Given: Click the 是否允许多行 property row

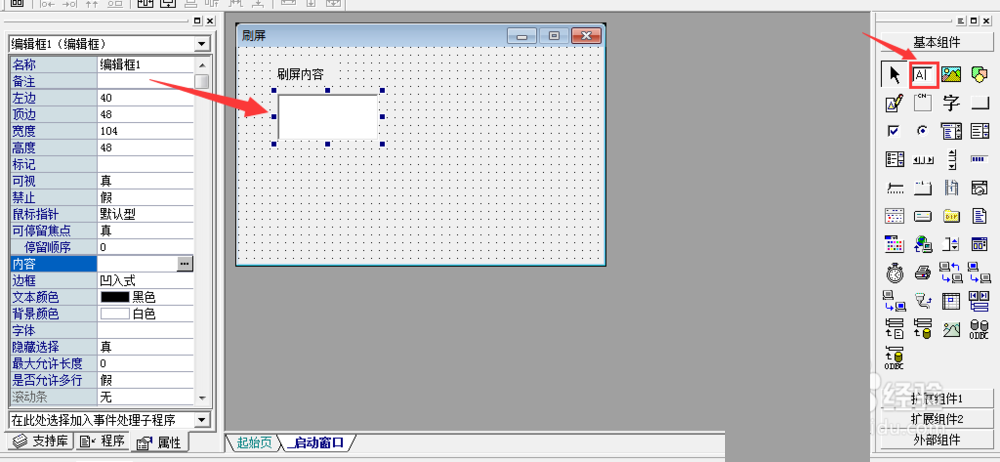Looking at the screenshot, I should 102,380.
